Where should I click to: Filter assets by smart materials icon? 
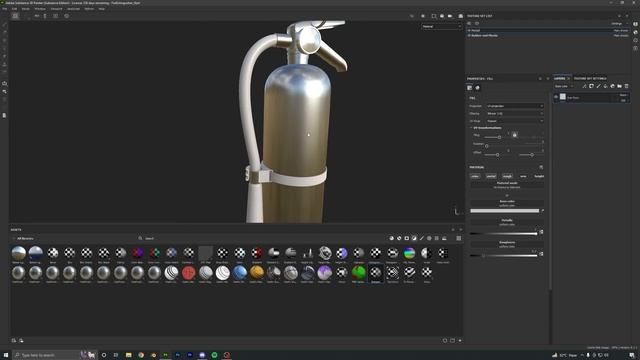[399, 238]
